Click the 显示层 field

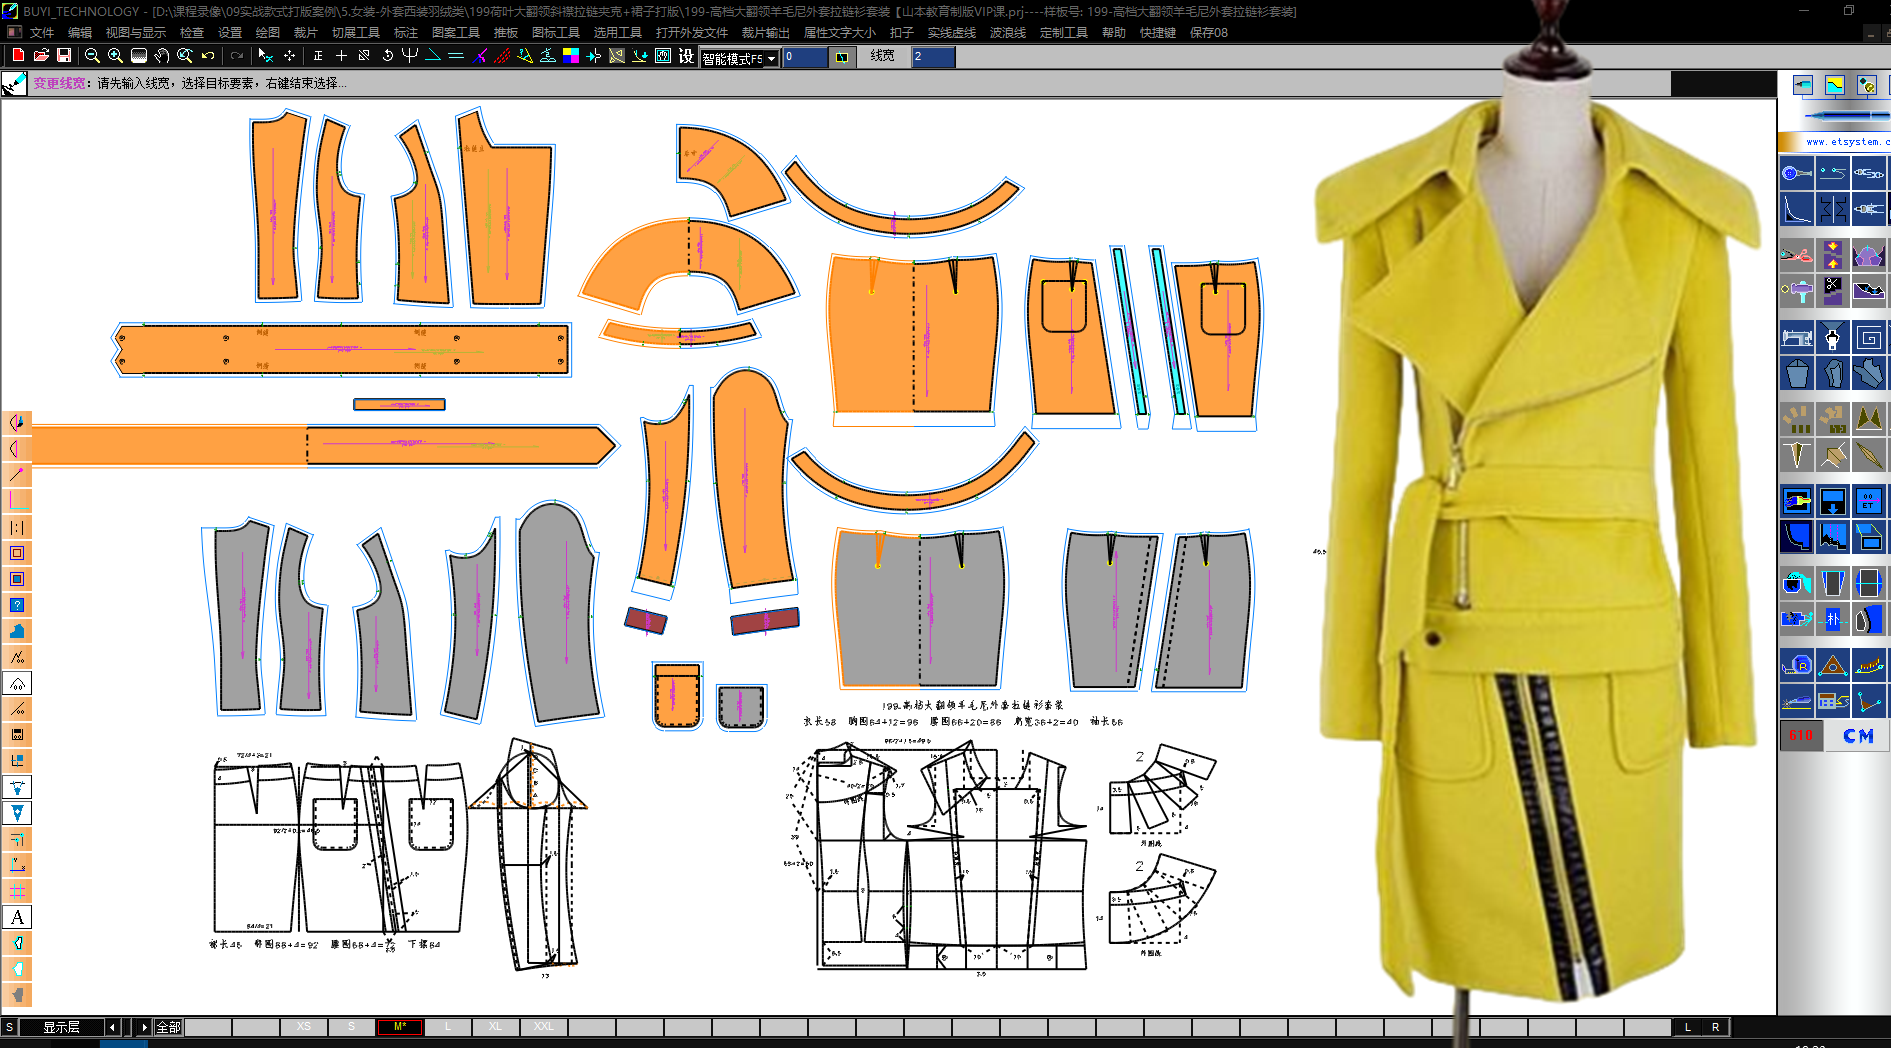pos(61,1027)
